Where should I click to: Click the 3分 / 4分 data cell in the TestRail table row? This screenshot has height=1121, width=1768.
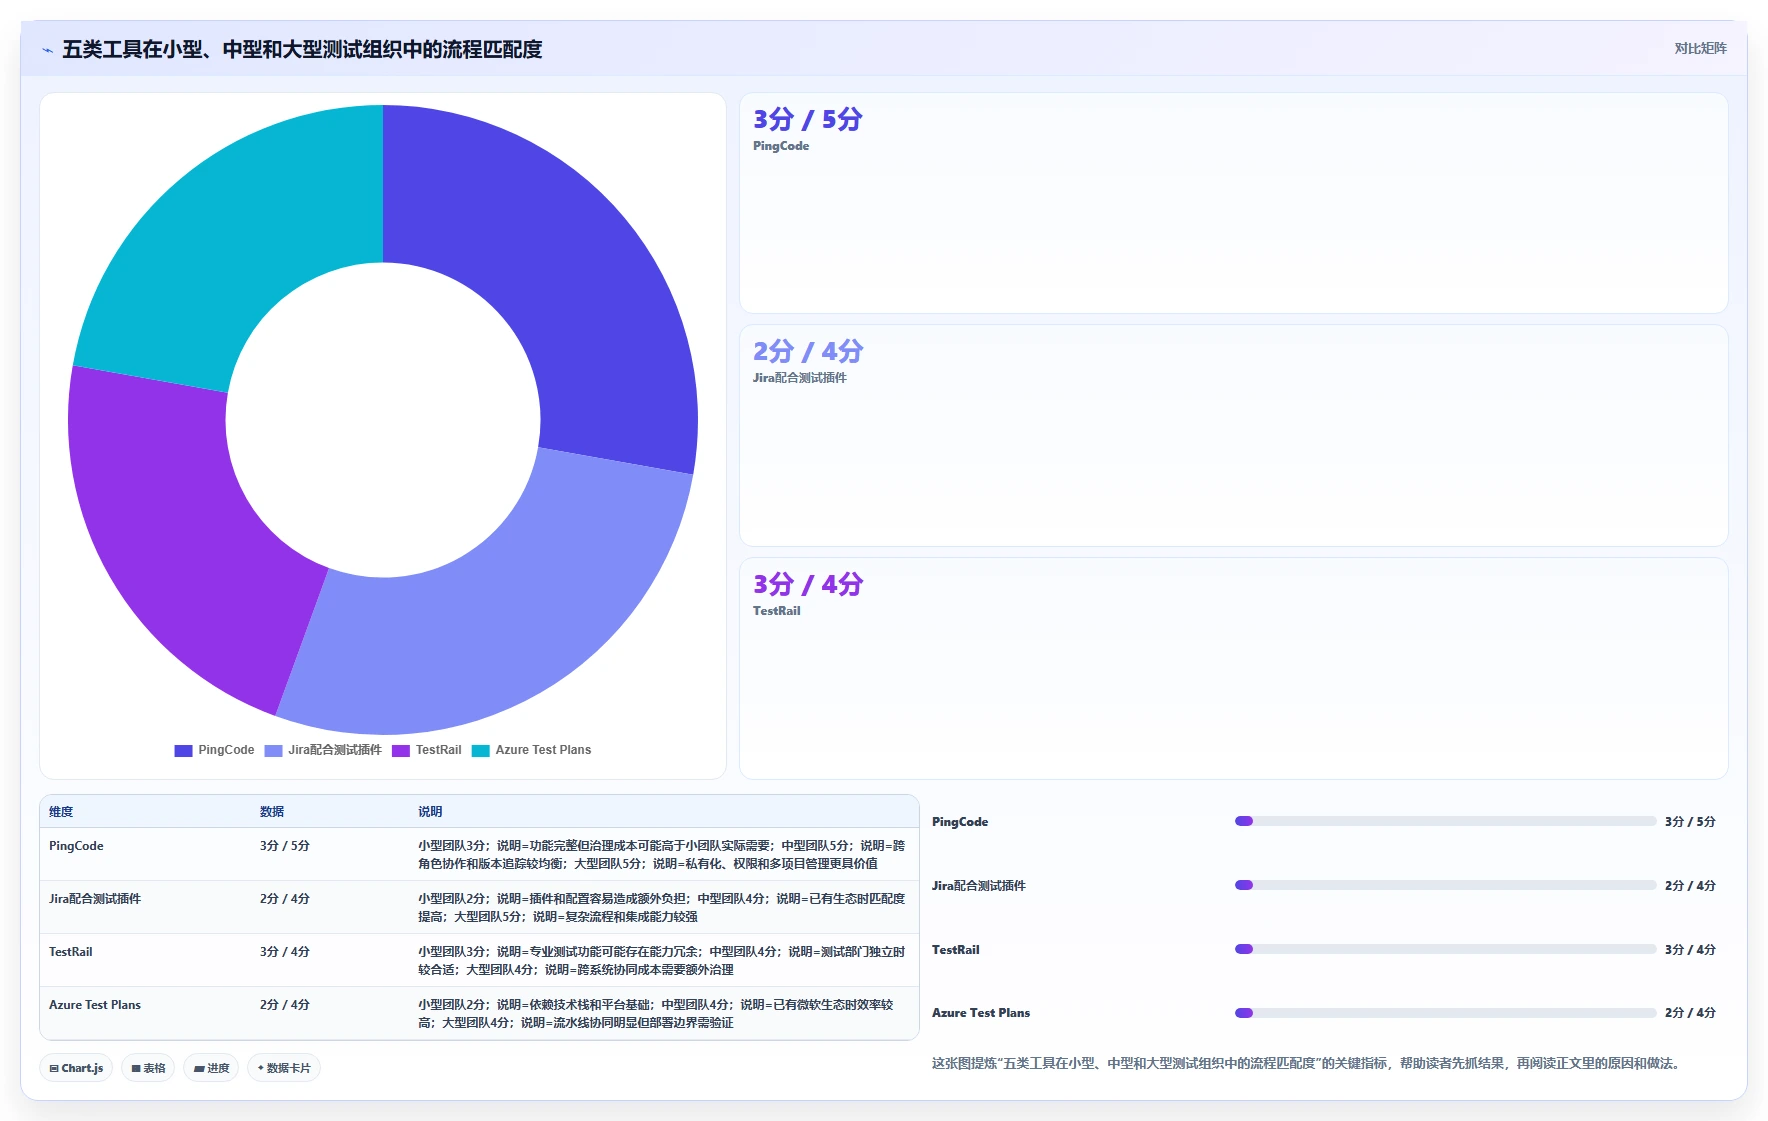coord(285,952)
